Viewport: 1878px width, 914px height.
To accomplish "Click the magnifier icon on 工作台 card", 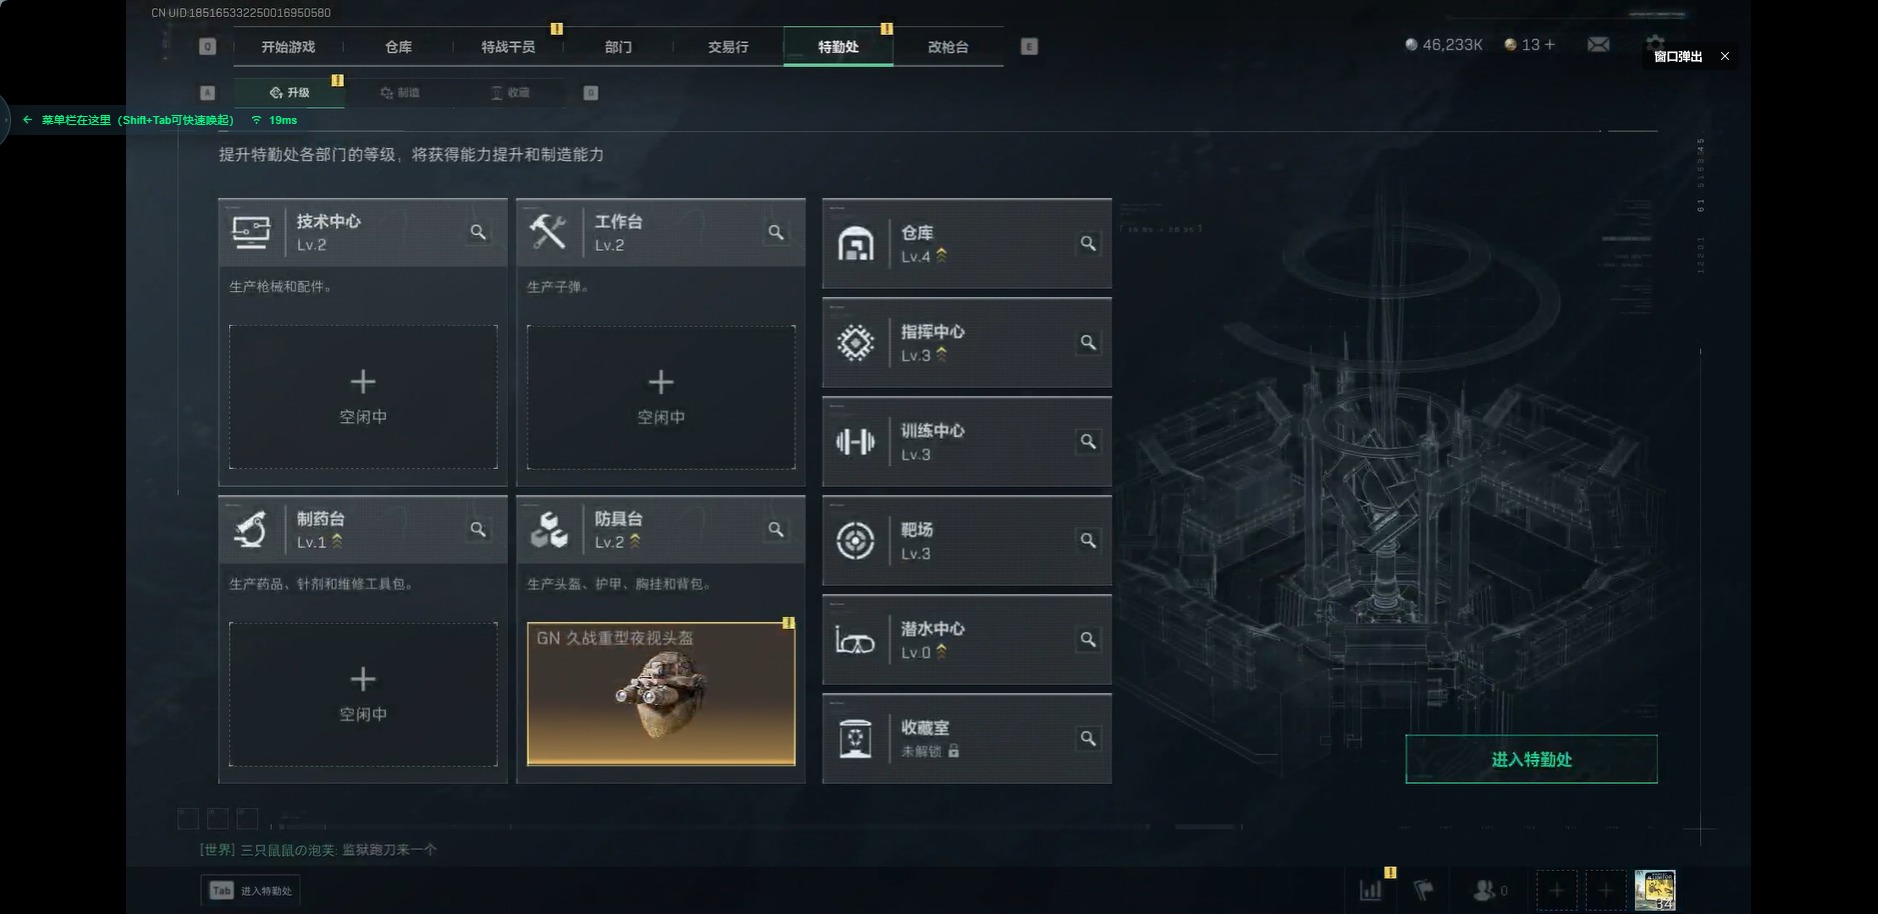I will 776,232.
